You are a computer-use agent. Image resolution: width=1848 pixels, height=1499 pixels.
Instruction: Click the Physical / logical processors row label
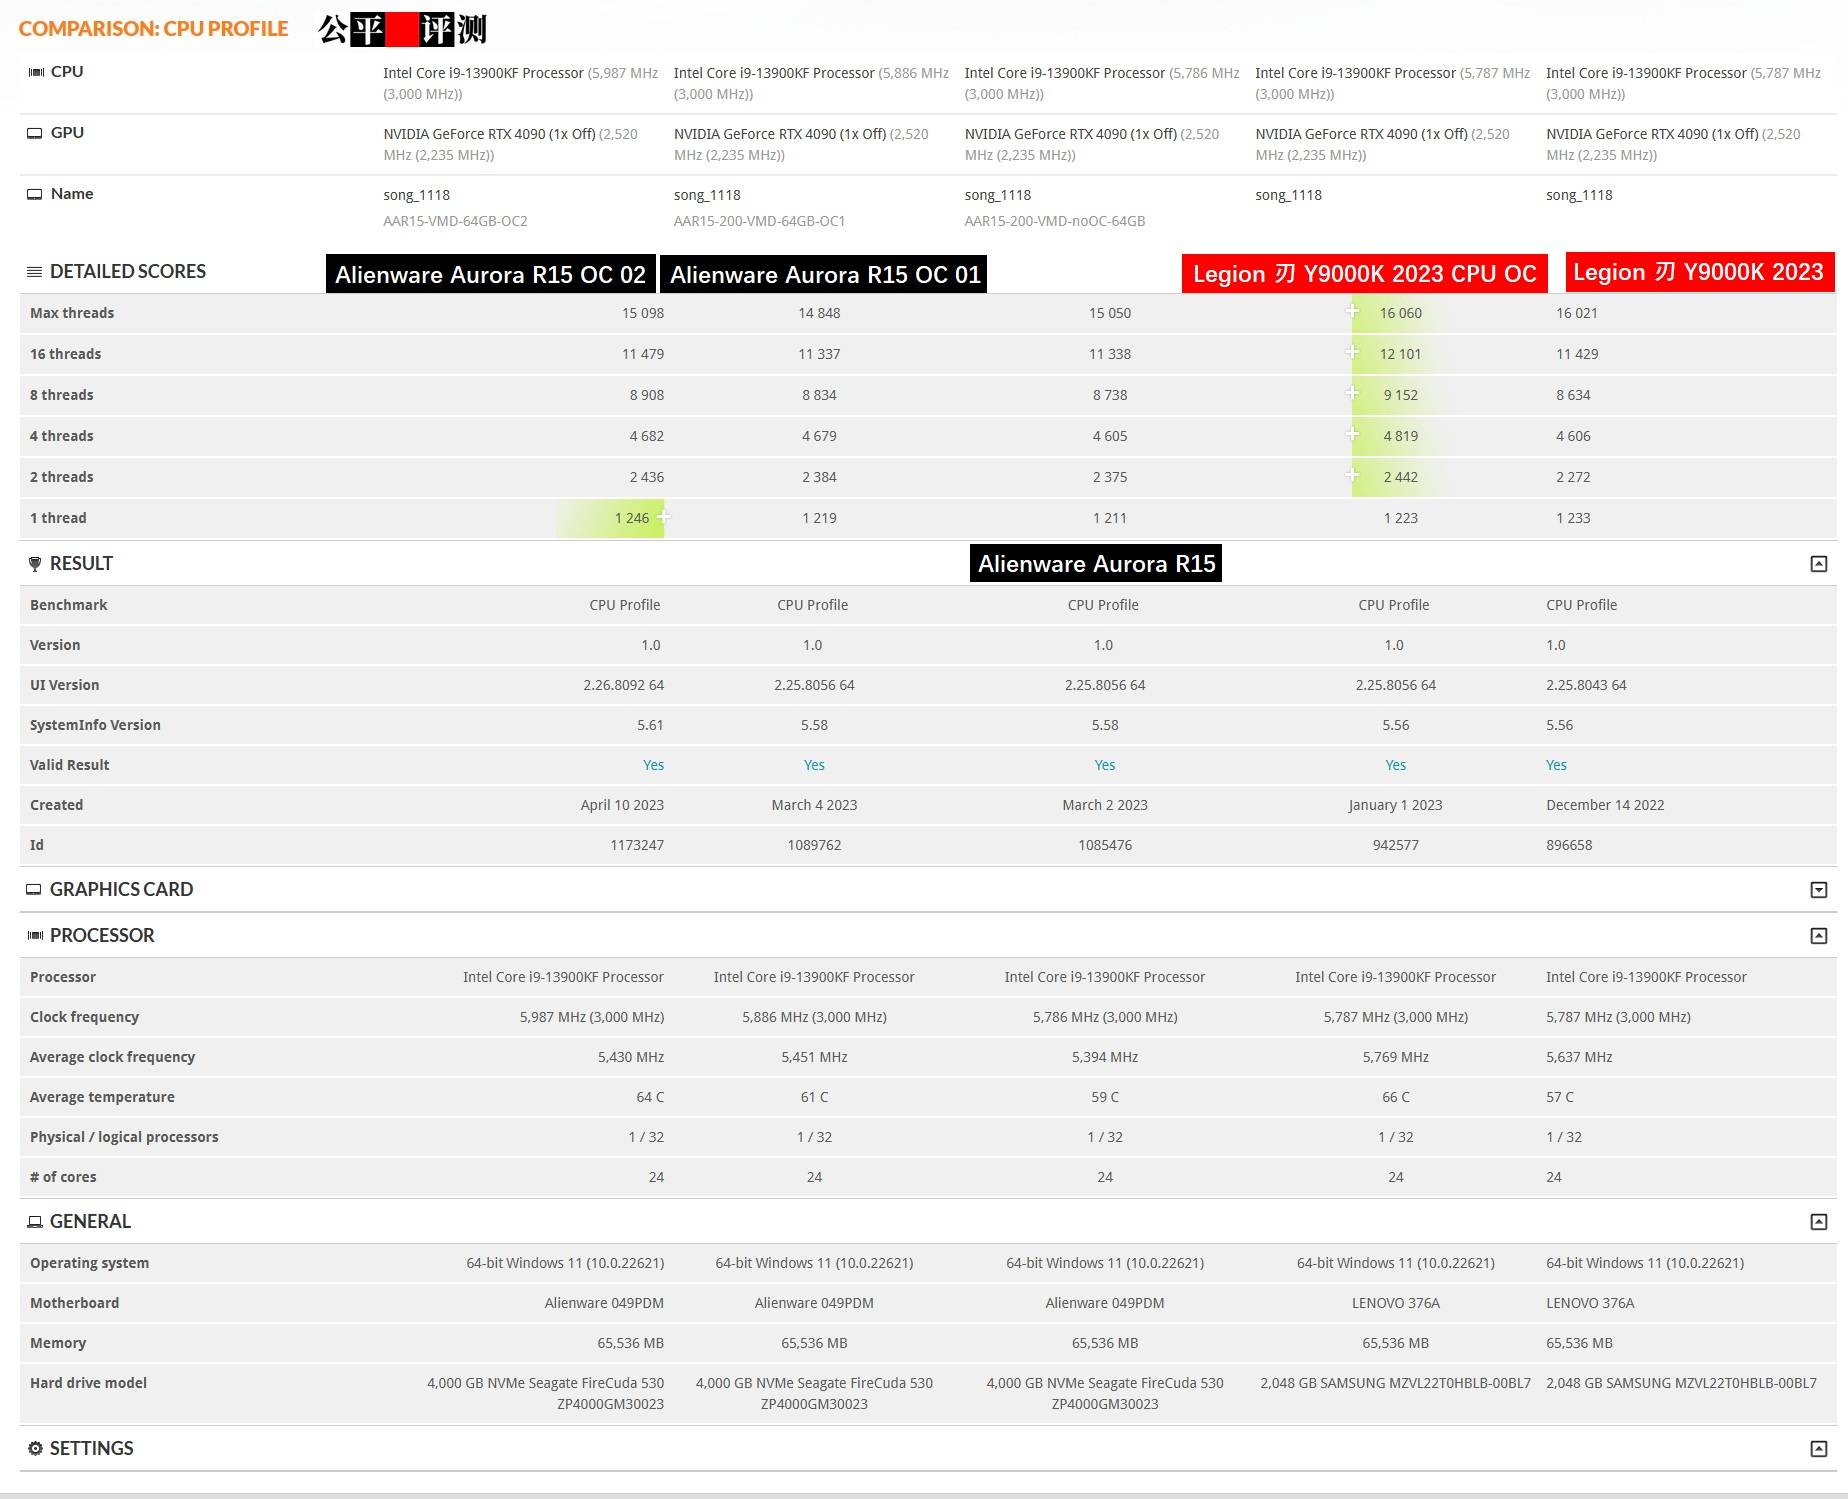pos(124,1137)
